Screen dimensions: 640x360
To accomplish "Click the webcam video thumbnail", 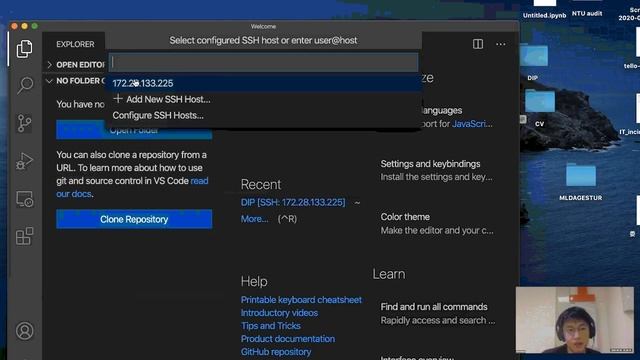I will pos(575,320).
